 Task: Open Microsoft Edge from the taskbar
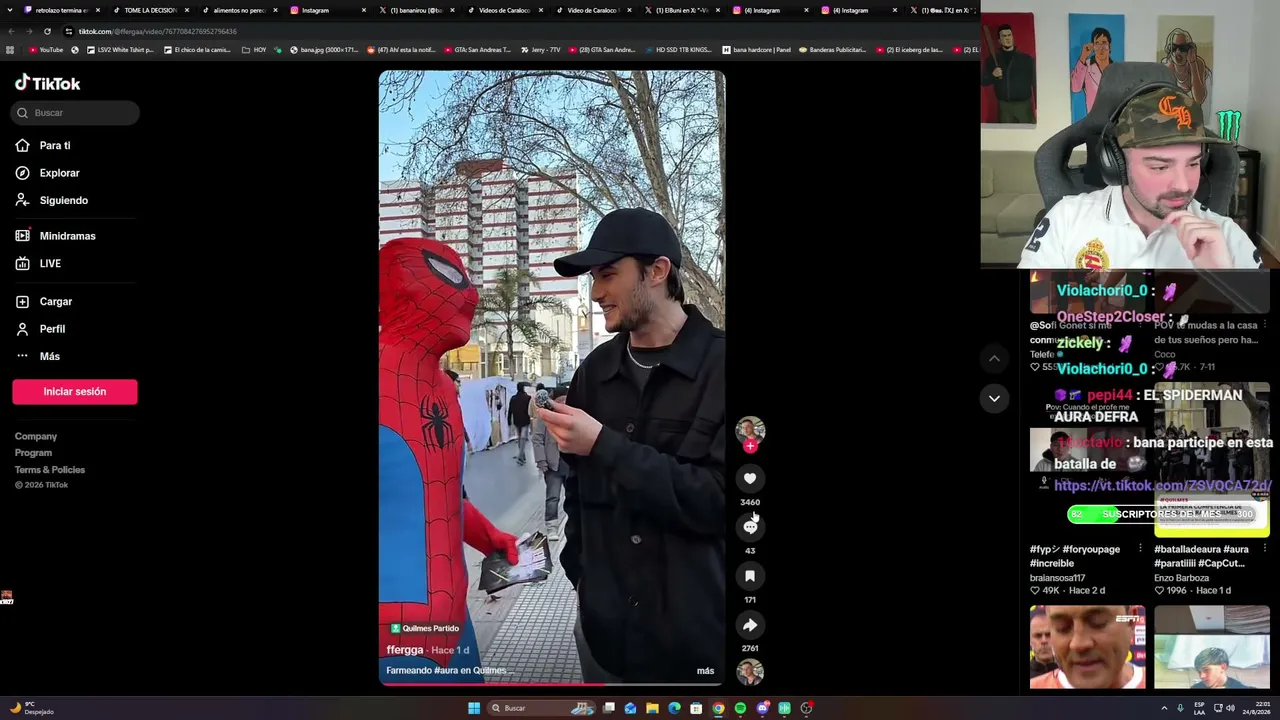[674, 708]
